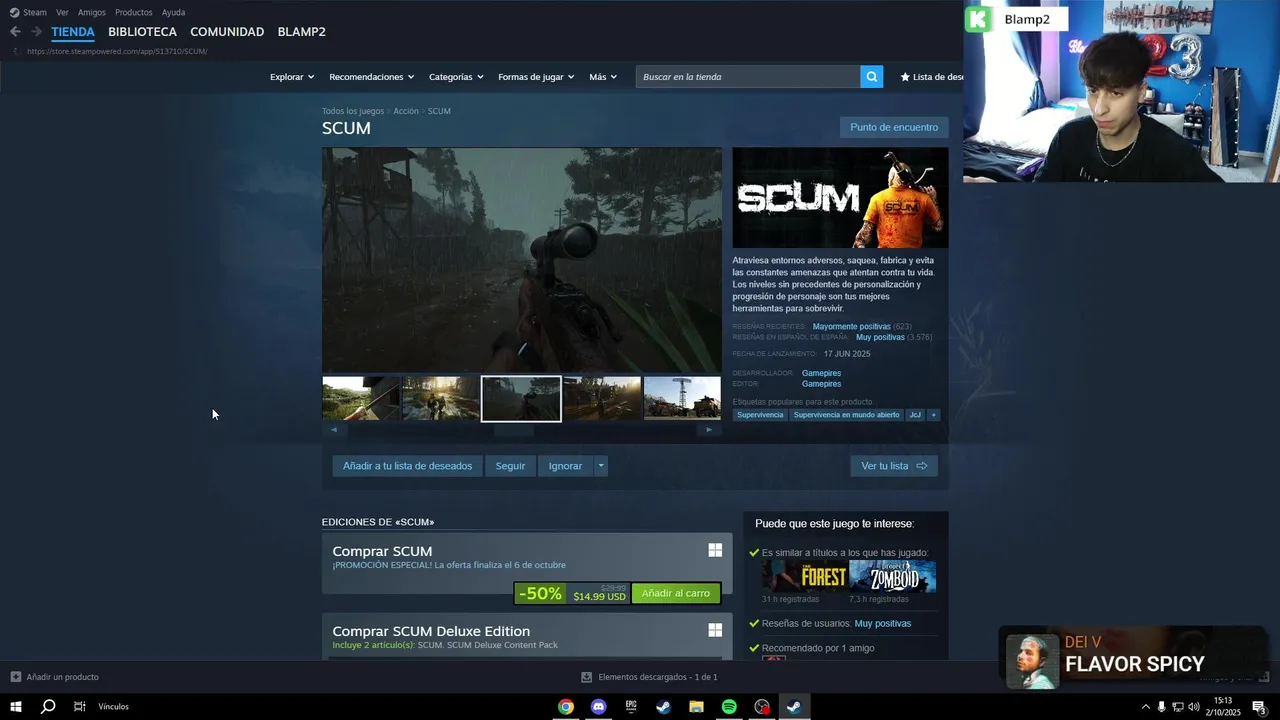The width and height of the screenshot is (1280, 720).
Task: Switch to the BIBLIOTECA tab
Action: 142,32
